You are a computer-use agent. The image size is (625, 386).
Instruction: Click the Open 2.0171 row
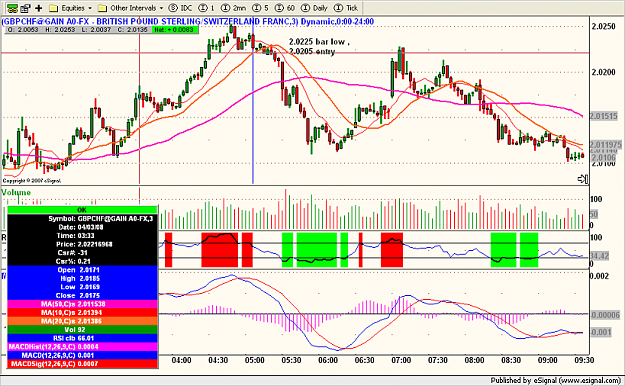(x=82, y=270)
